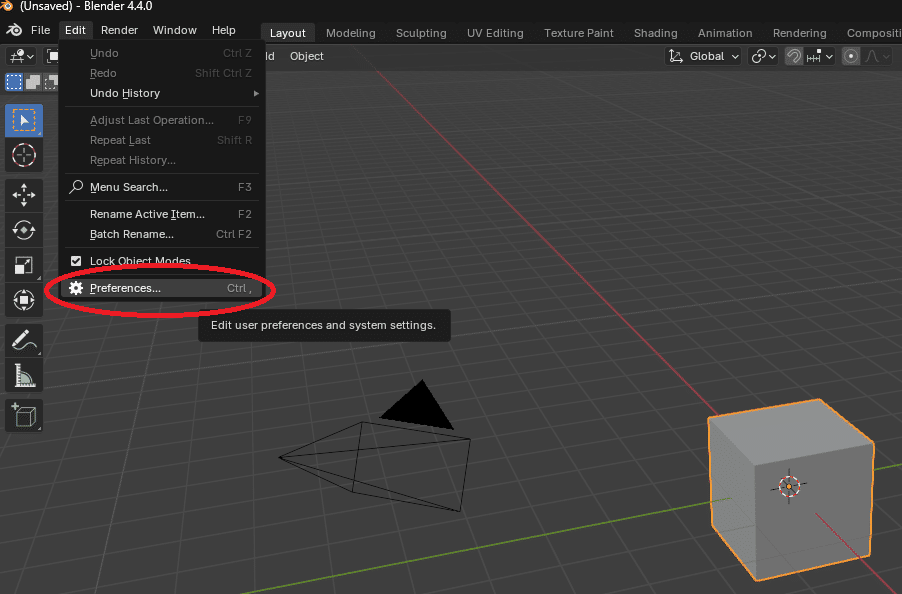Toggle Lock Object Modes checkbox

75,260
